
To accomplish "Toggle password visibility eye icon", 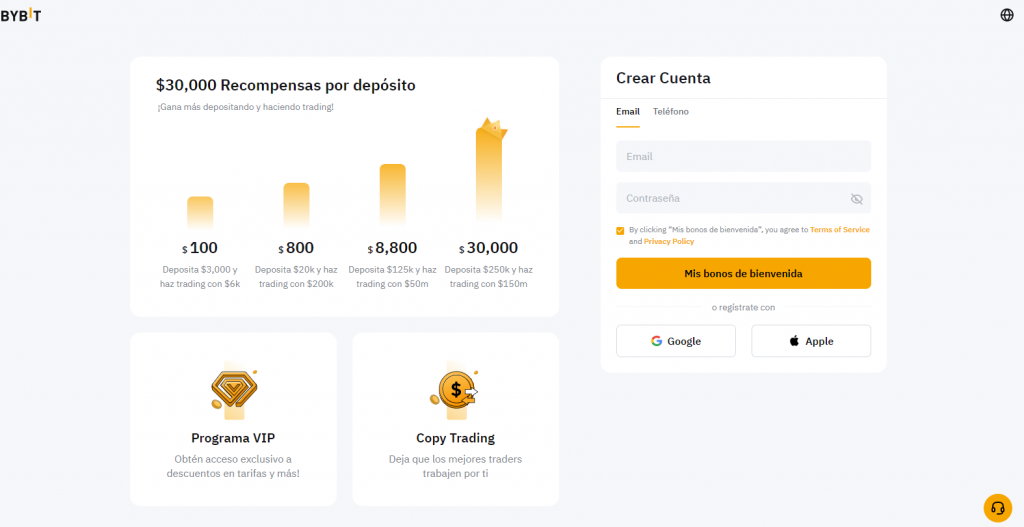I will [x=857, y=199].
